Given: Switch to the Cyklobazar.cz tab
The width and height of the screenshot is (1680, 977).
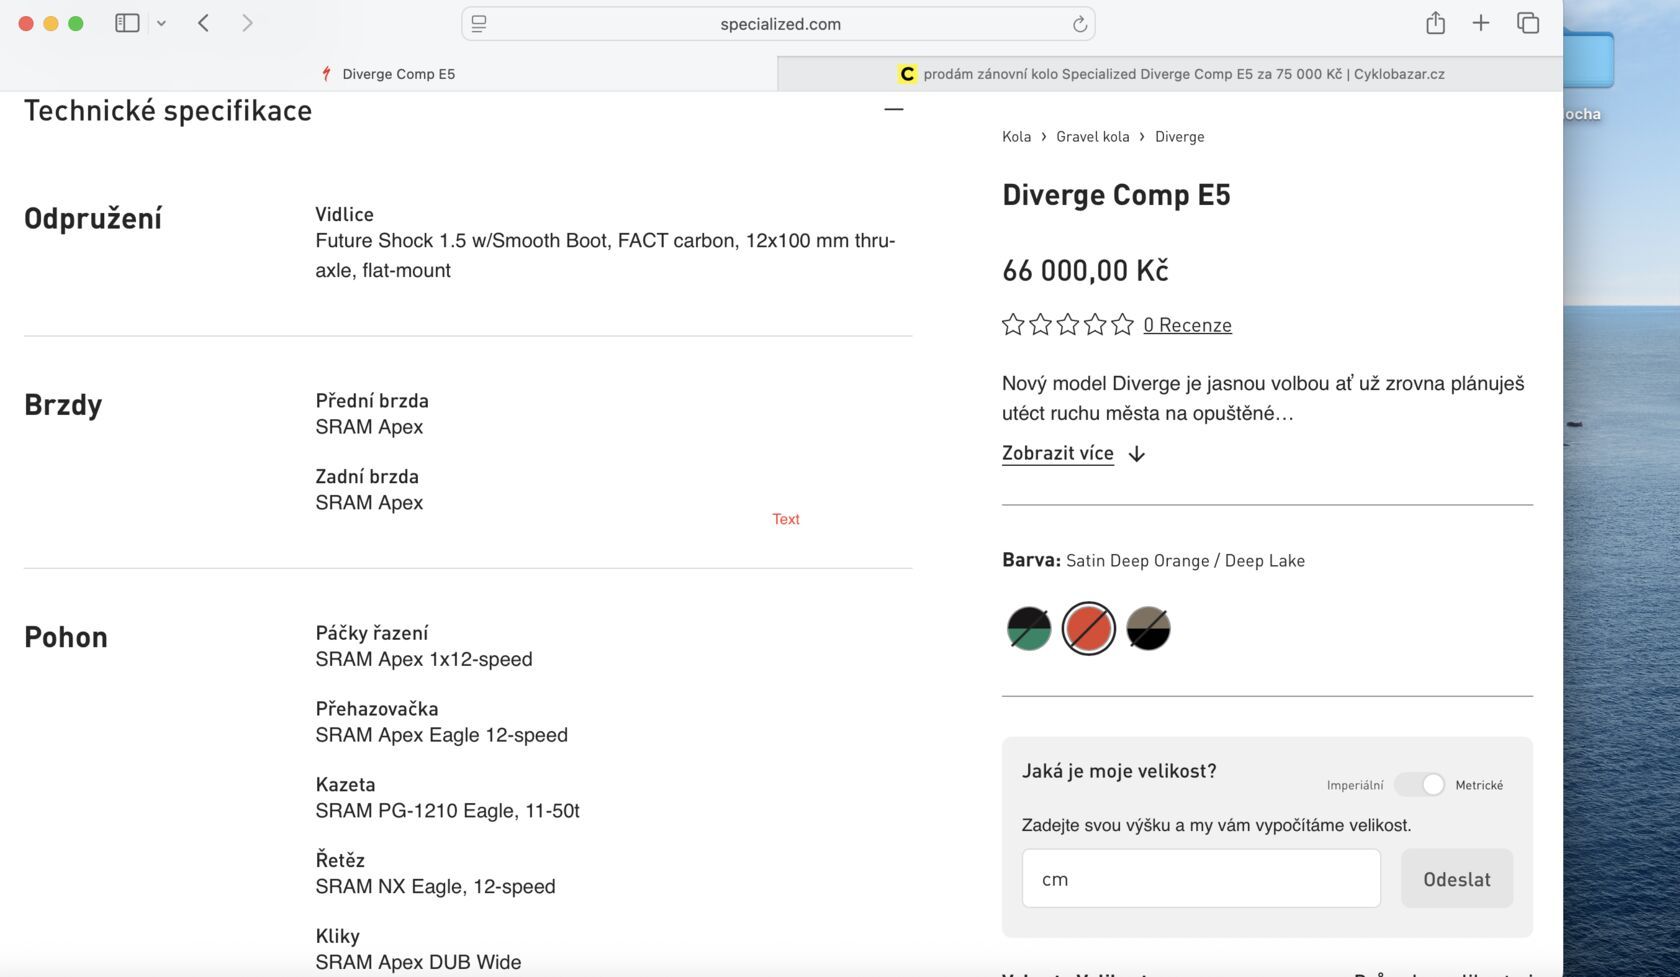Looking at the screenshot, I should 1170,74.
